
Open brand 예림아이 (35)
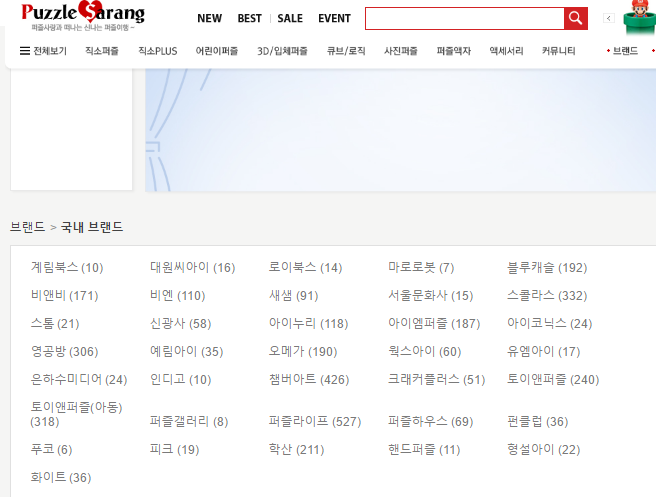pos(187,351)
